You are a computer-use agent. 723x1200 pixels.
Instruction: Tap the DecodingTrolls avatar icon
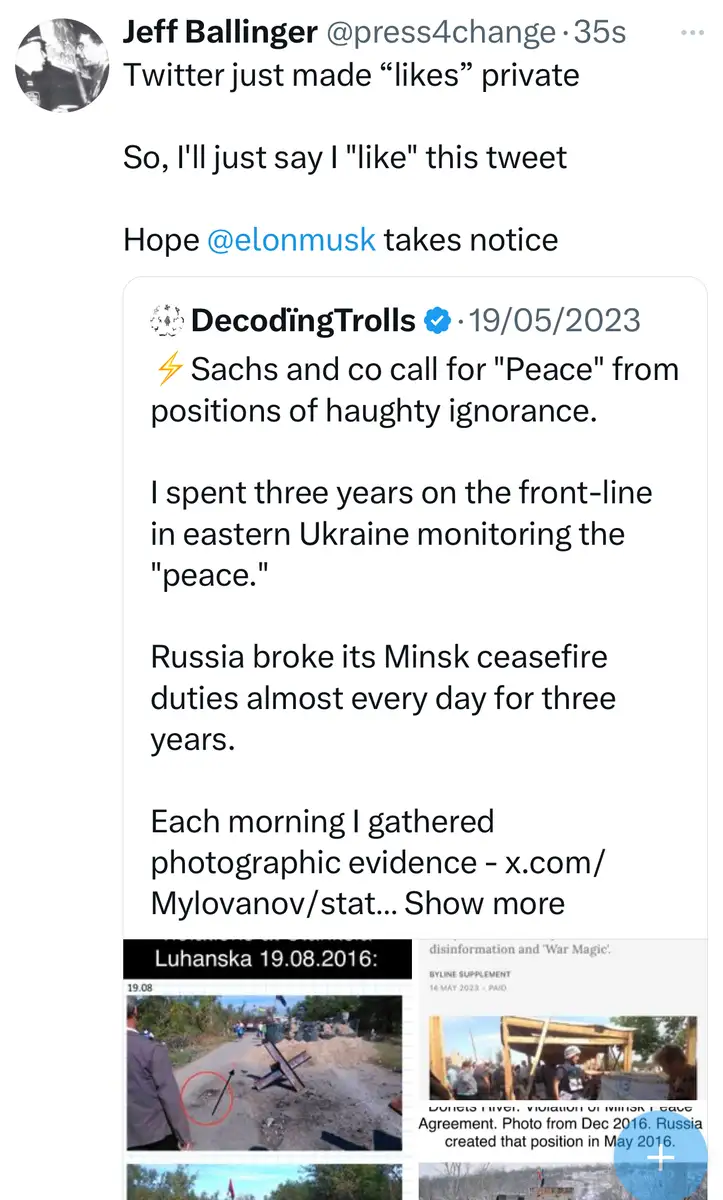click(x=167, y=321)
